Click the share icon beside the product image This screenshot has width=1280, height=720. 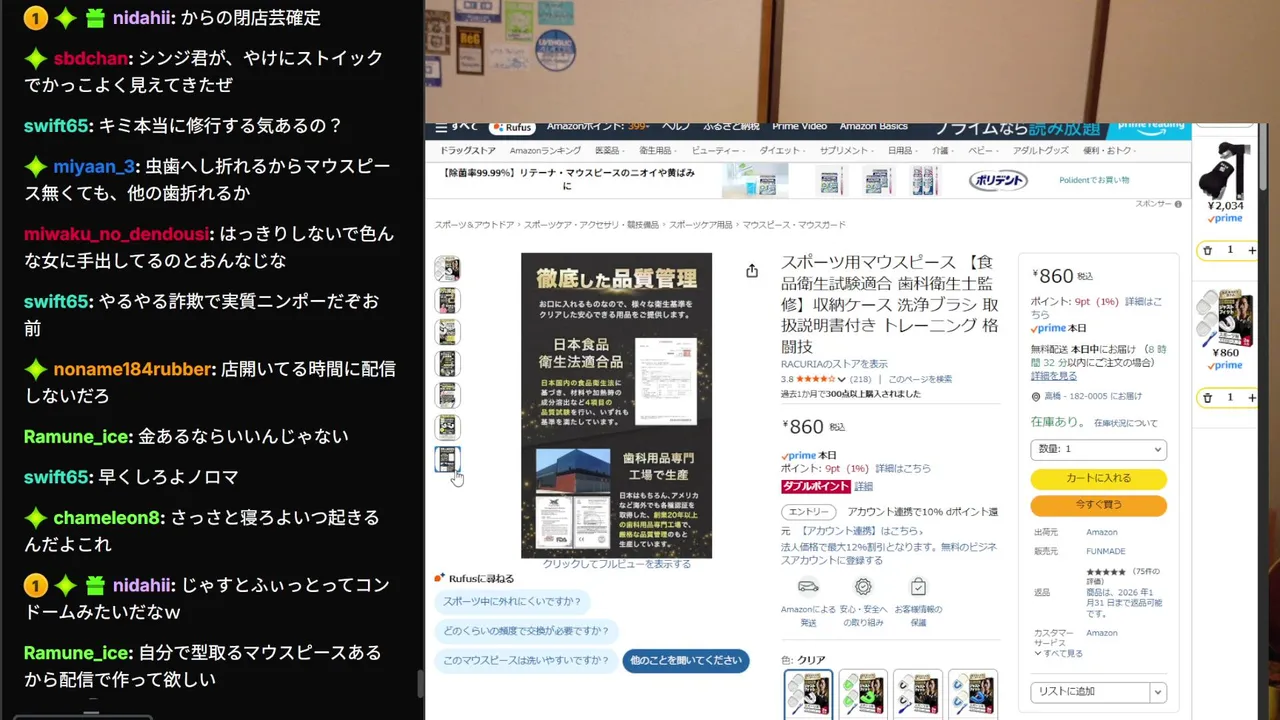752,270
